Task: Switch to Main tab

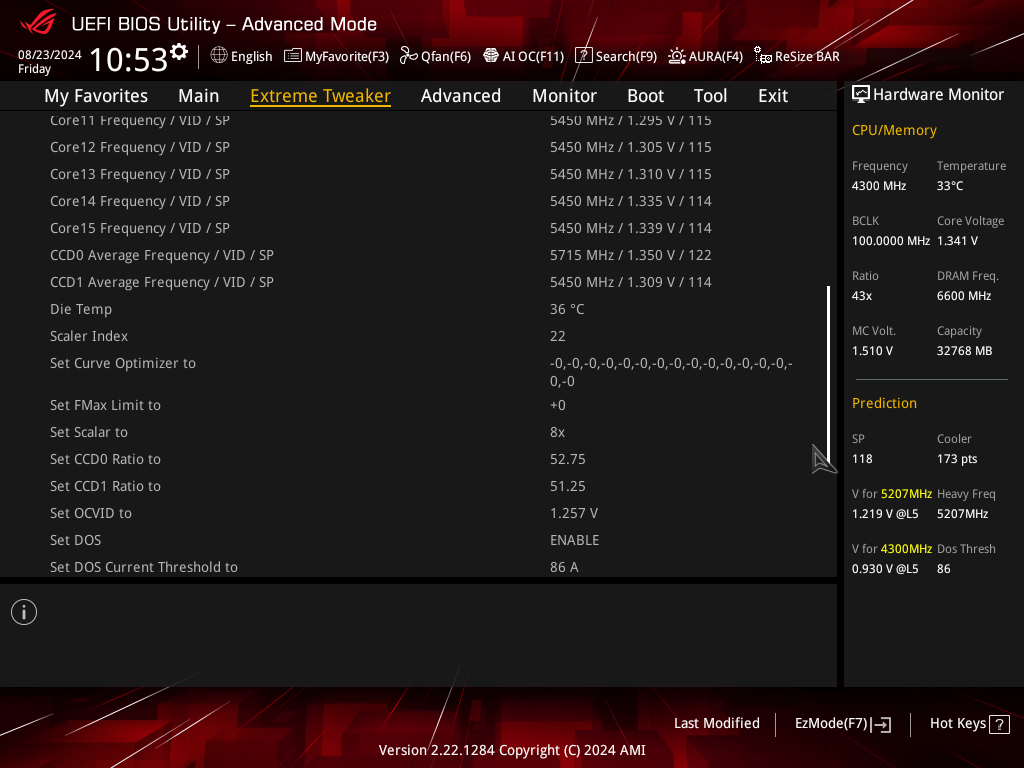Action: click(x=199, y=96)
